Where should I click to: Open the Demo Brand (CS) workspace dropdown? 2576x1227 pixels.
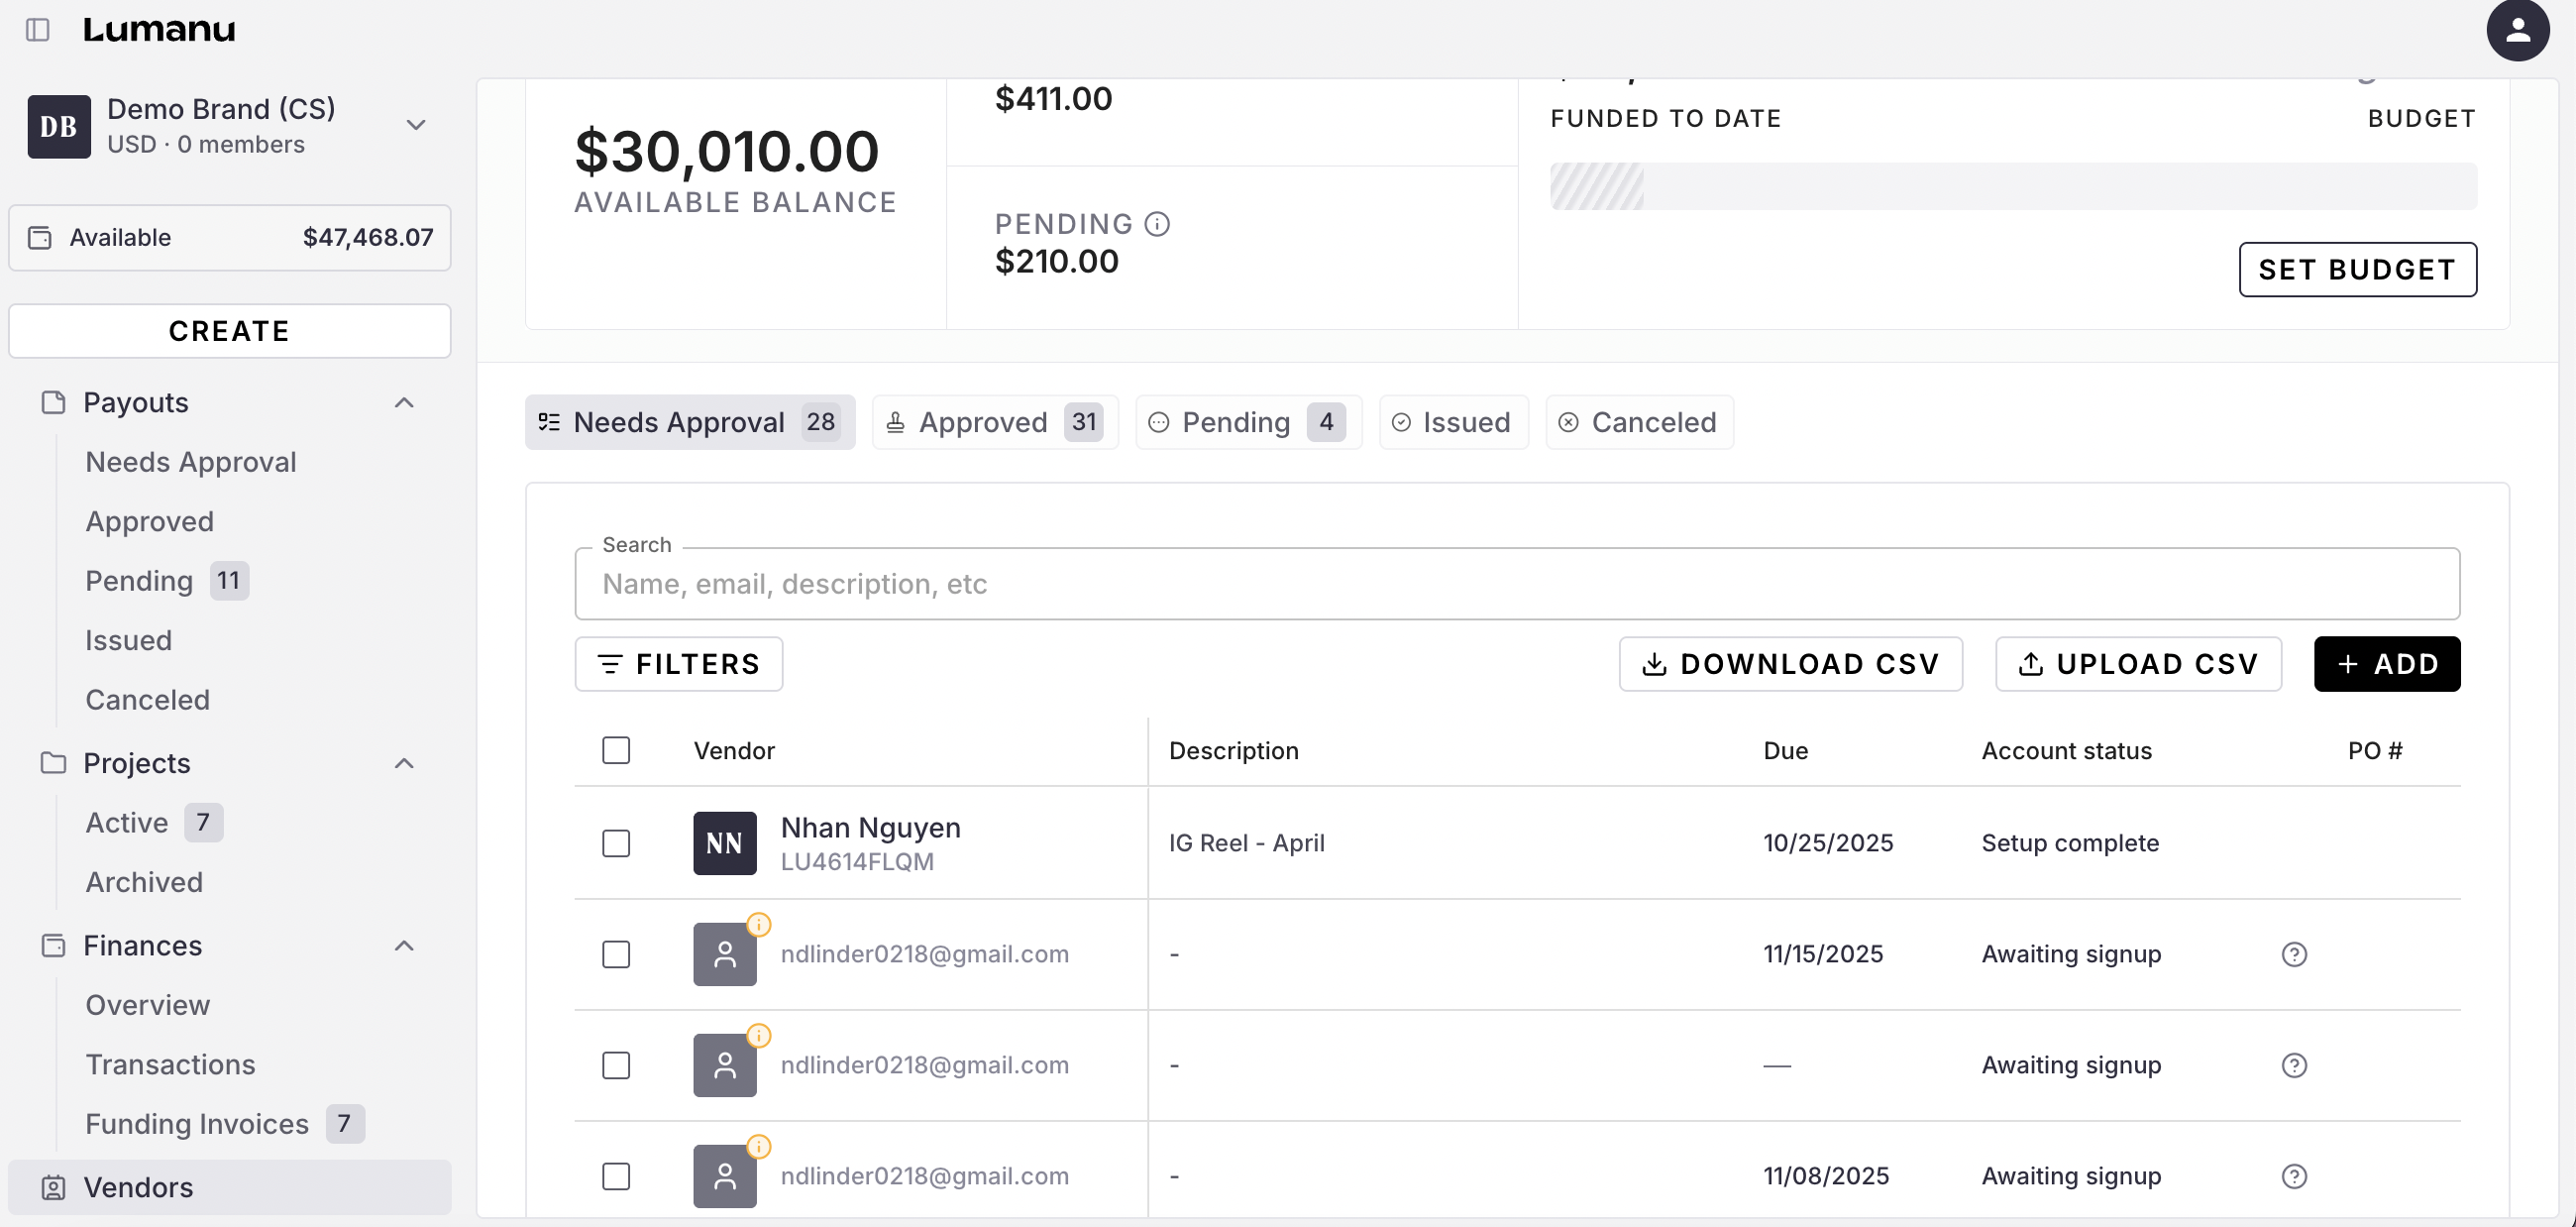pos(416,125)
